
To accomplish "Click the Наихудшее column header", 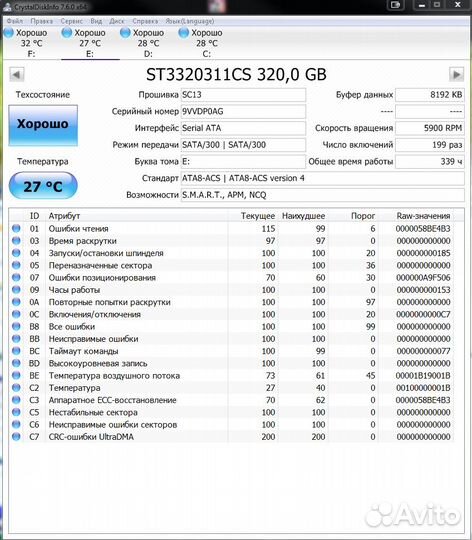I will click(x=303, y=216).
